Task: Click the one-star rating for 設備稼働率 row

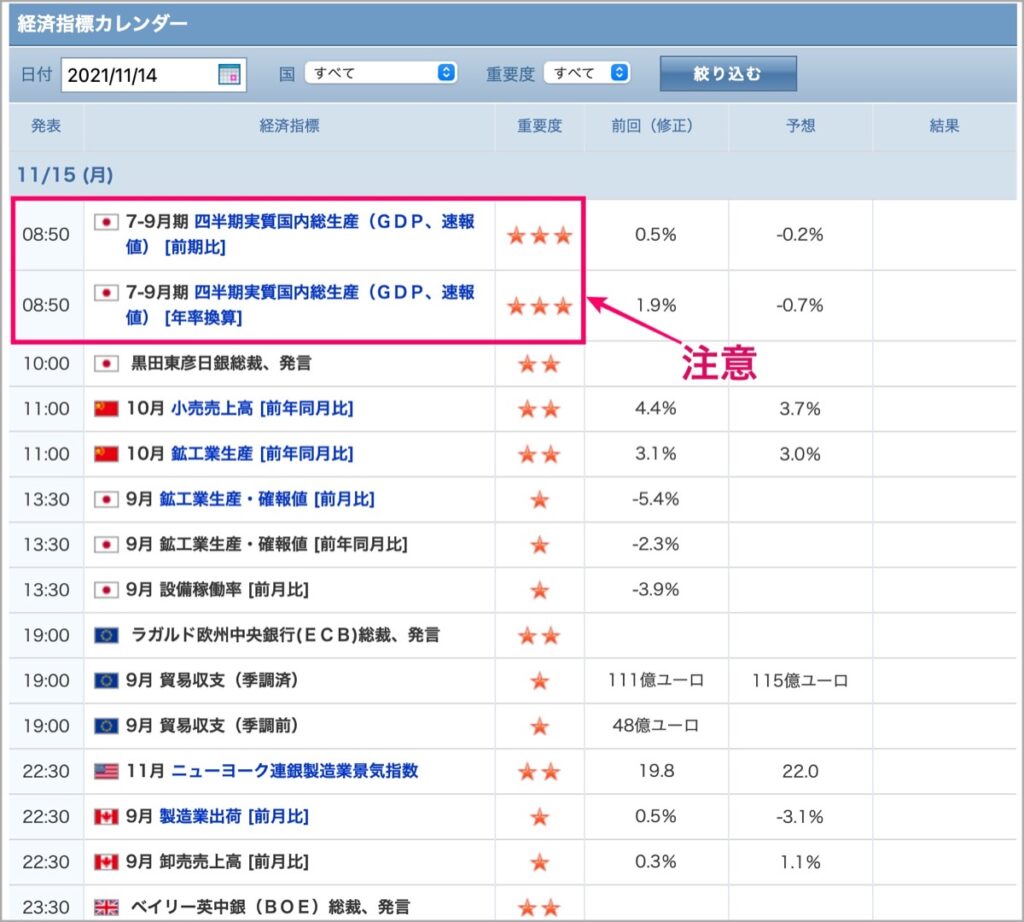Action: [539, 590]
